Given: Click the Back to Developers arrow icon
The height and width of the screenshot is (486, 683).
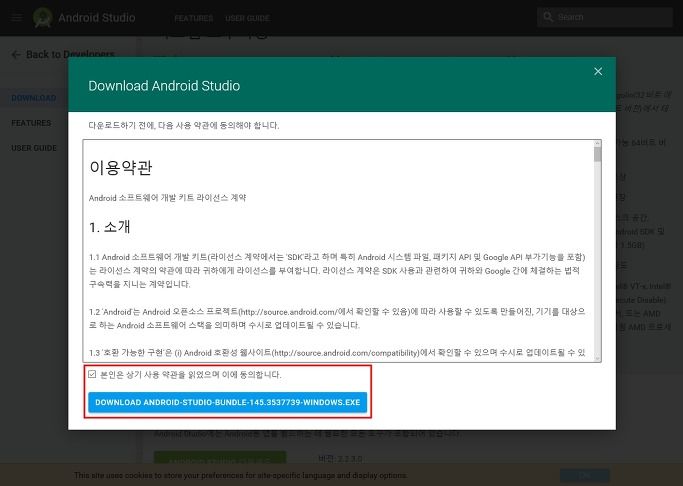Looking at the screenshot, I should click(x=16, y=54).
